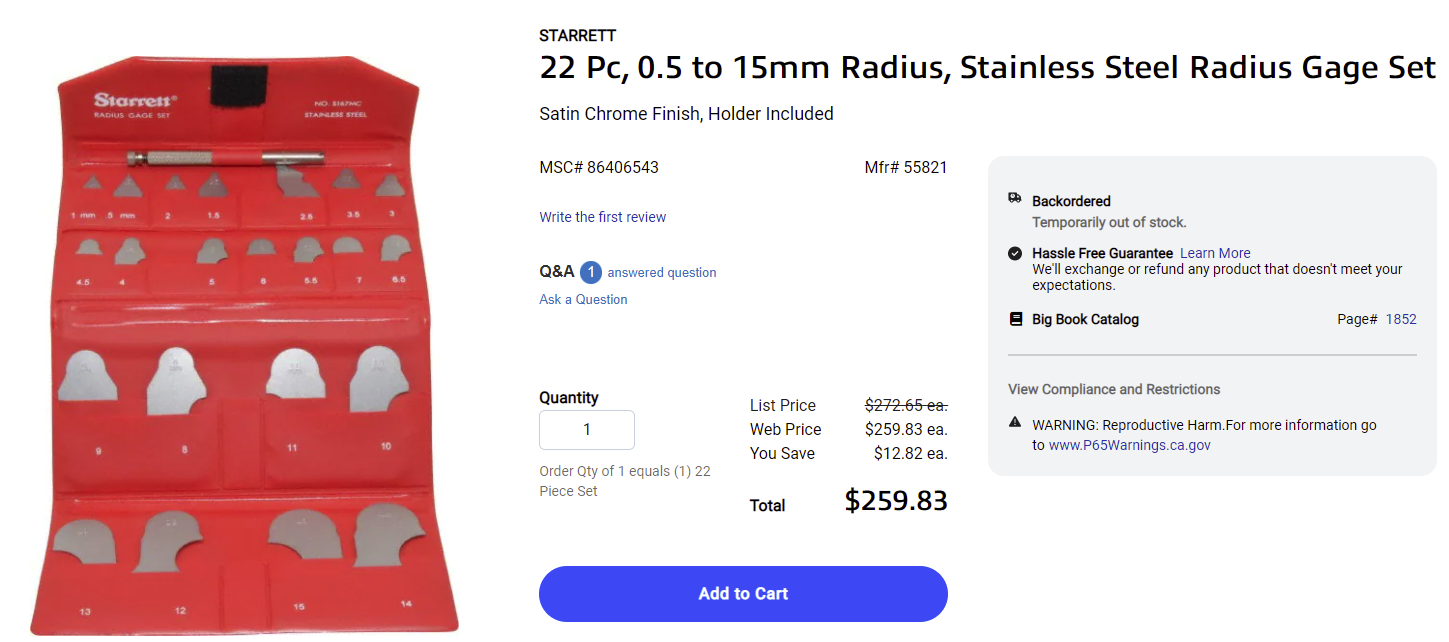The image size is (1449, 642).
Task: Click the Big Book Catalog label
Action: coord(1085,319)
